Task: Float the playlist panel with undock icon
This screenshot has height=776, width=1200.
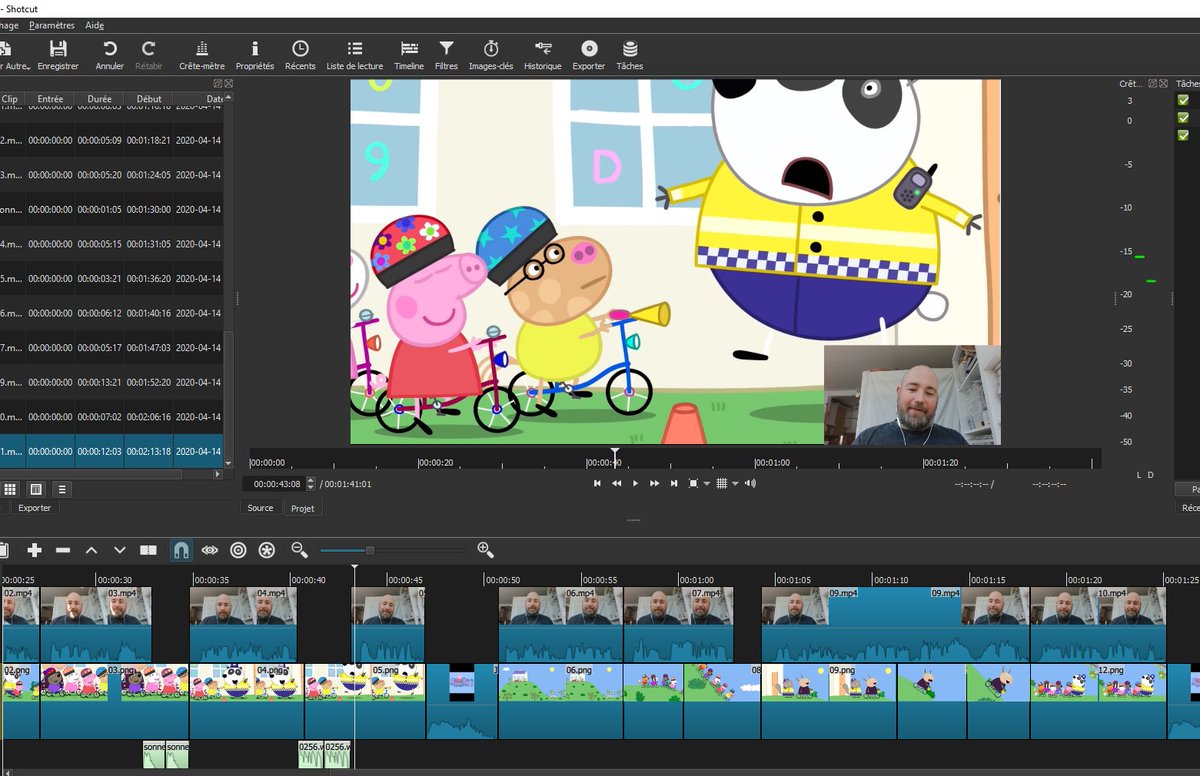Action: pos(218,83)
